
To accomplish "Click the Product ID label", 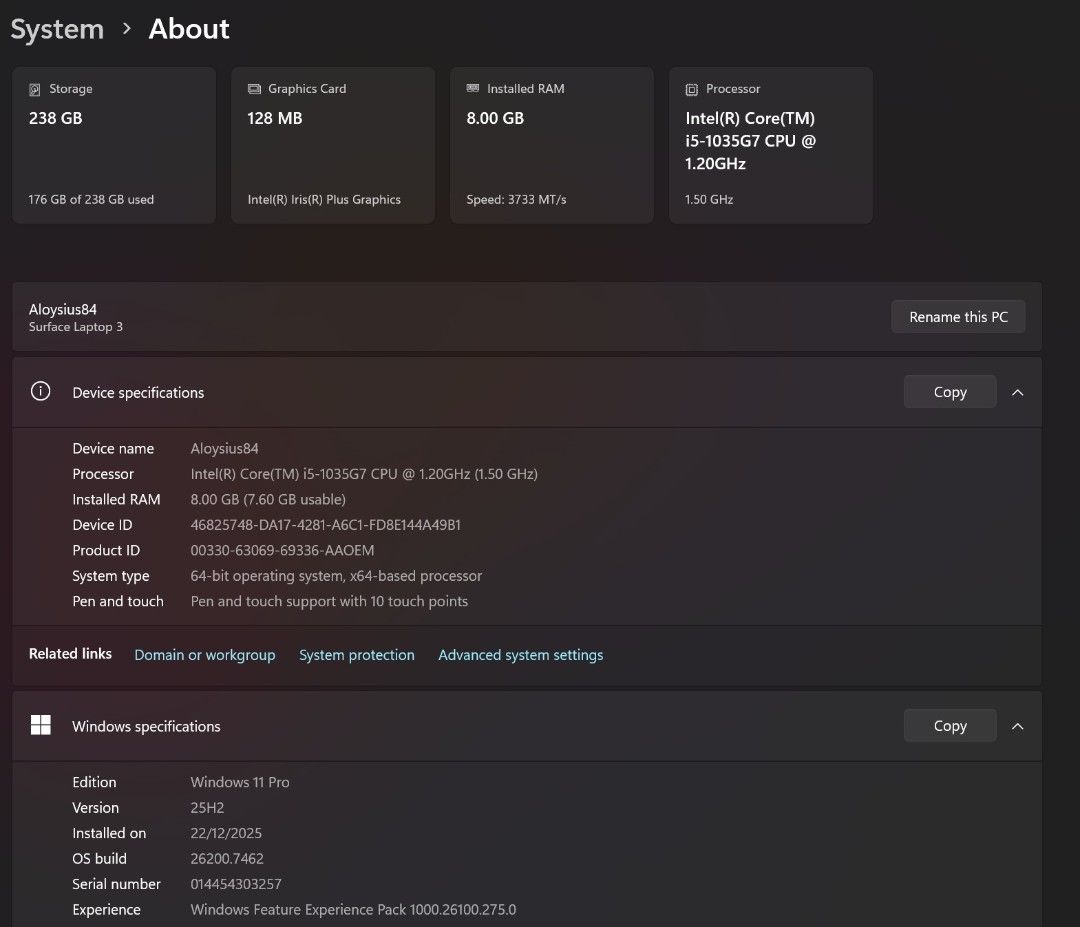I will pyautogui.click(x=106, y=550).
